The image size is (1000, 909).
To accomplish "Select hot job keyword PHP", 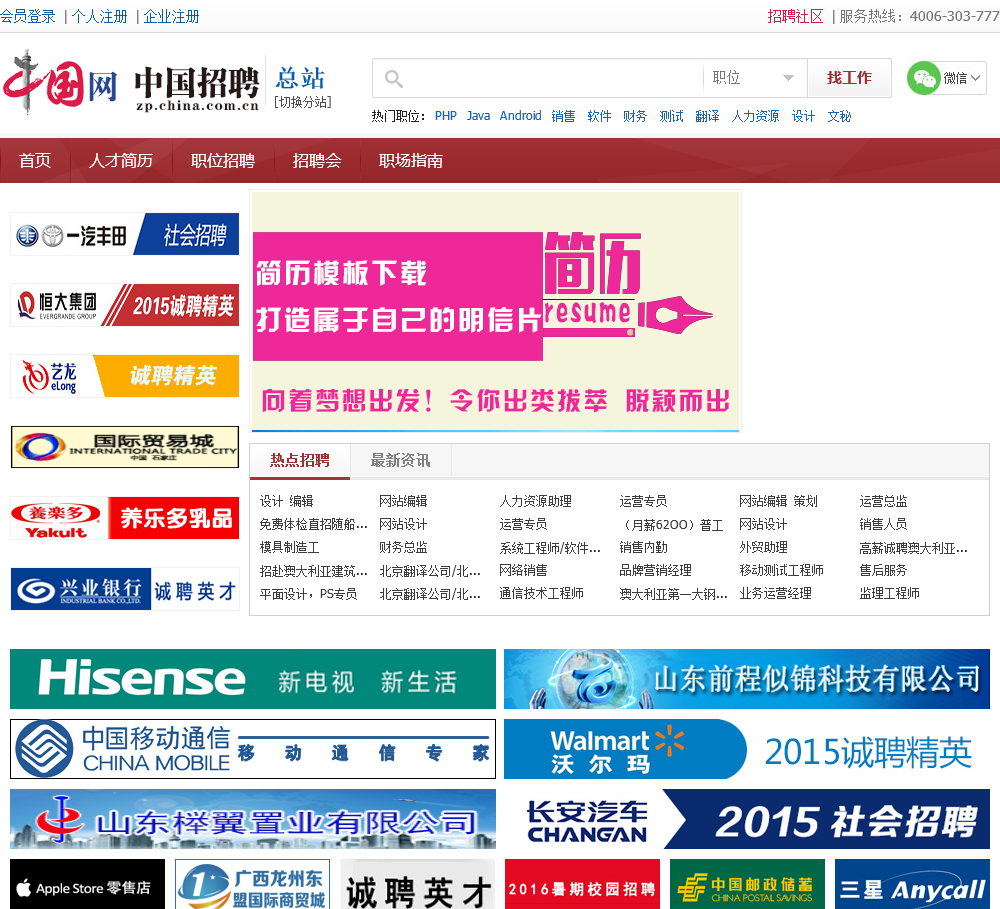I will (446, 116).
